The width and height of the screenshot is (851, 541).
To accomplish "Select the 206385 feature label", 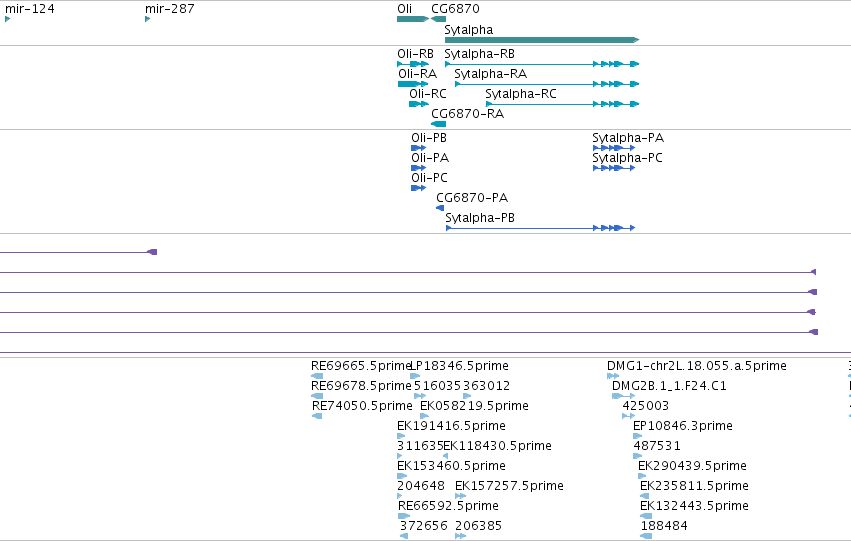I will pos(479,526).
